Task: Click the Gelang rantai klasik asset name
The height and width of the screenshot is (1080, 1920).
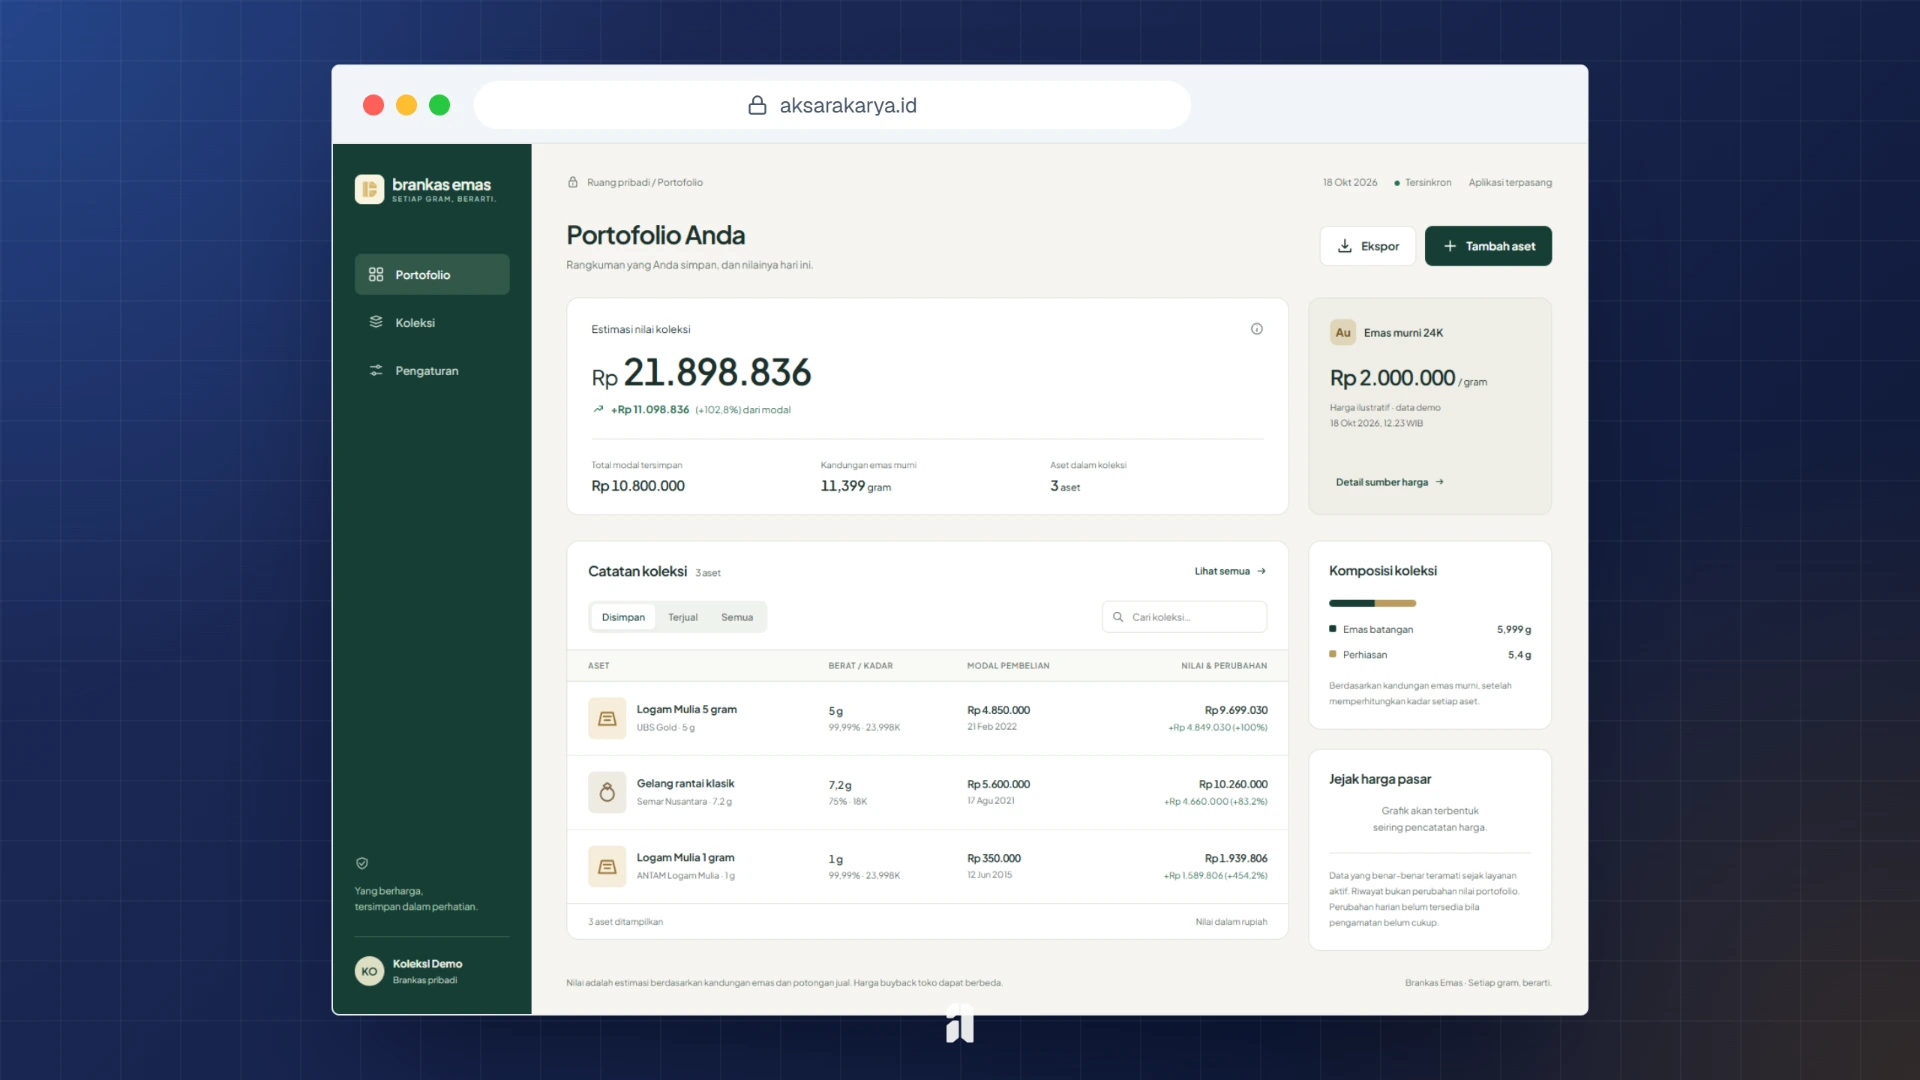Action: pos(685,783)
